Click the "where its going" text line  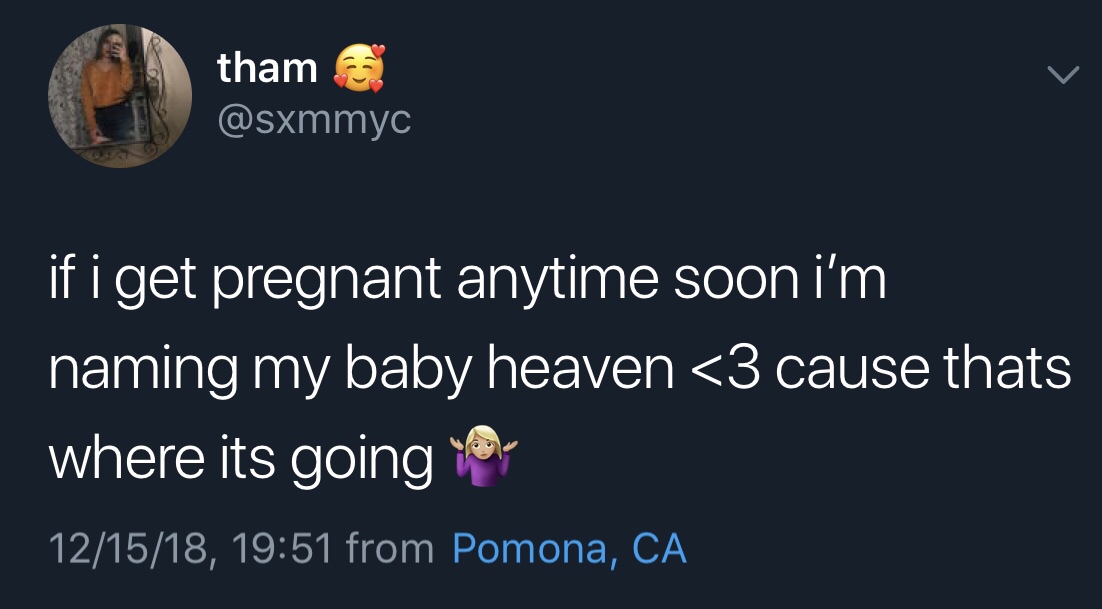[x=241, y=459]
